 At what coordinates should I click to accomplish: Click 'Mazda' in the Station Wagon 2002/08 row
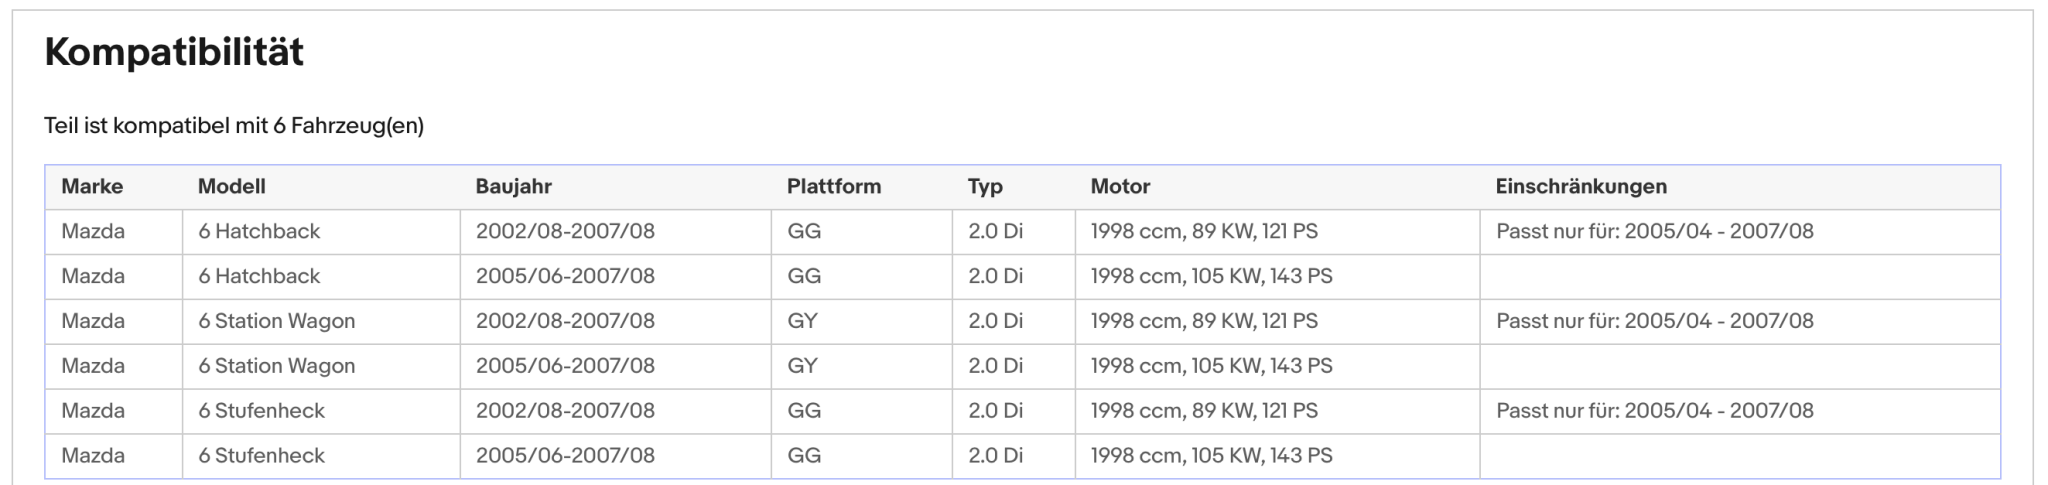(x=93, y=321)
